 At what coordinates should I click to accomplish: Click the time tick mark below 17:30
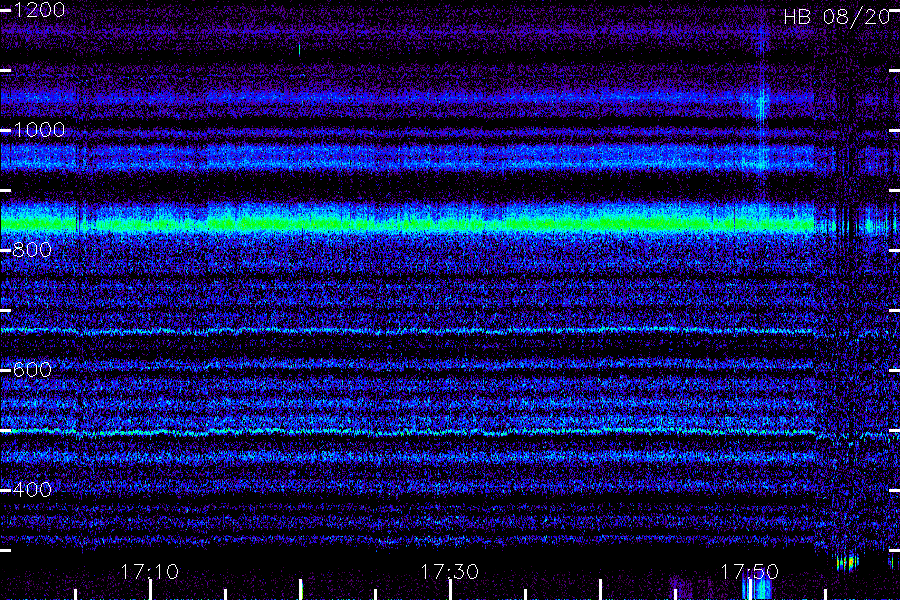coord(450,590)
